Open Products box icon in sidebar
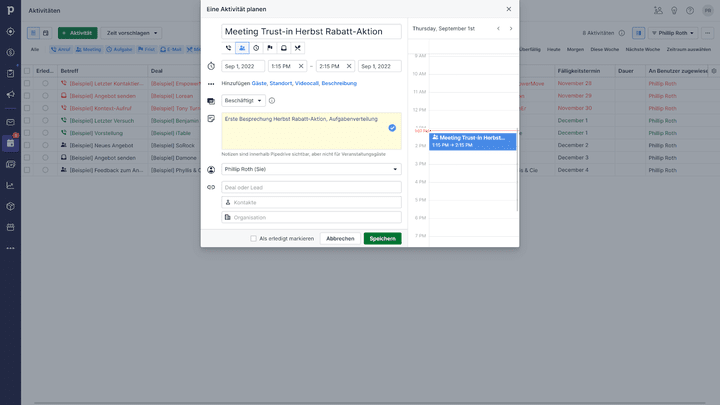Viewport: 720px width, 405px height. [10, 206]
